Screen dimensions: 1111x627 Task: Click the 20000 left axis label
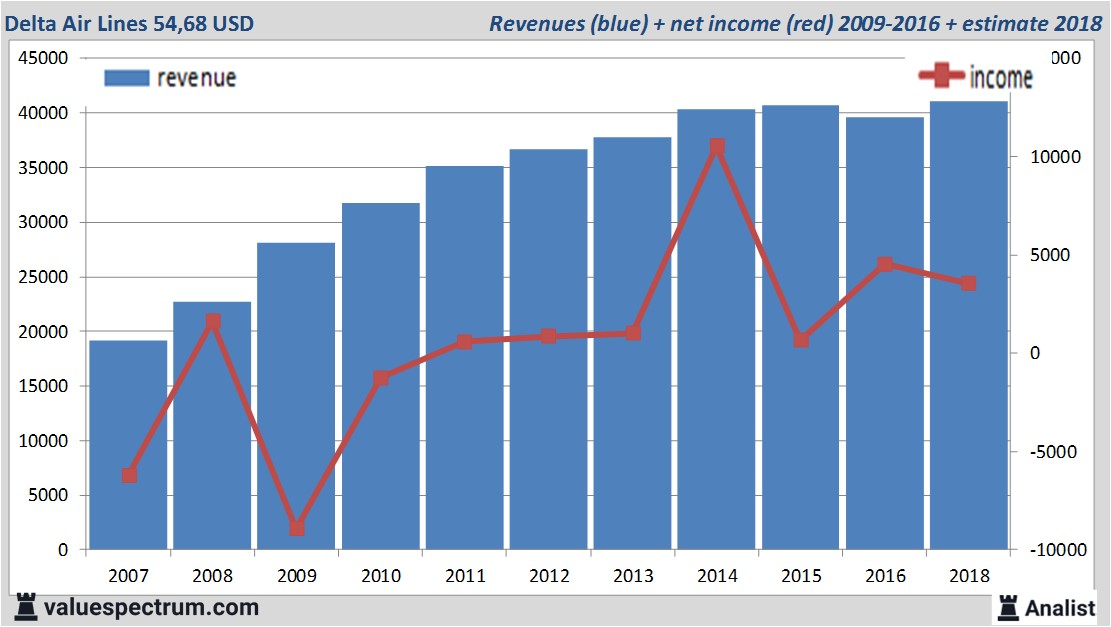pos(43,332)
